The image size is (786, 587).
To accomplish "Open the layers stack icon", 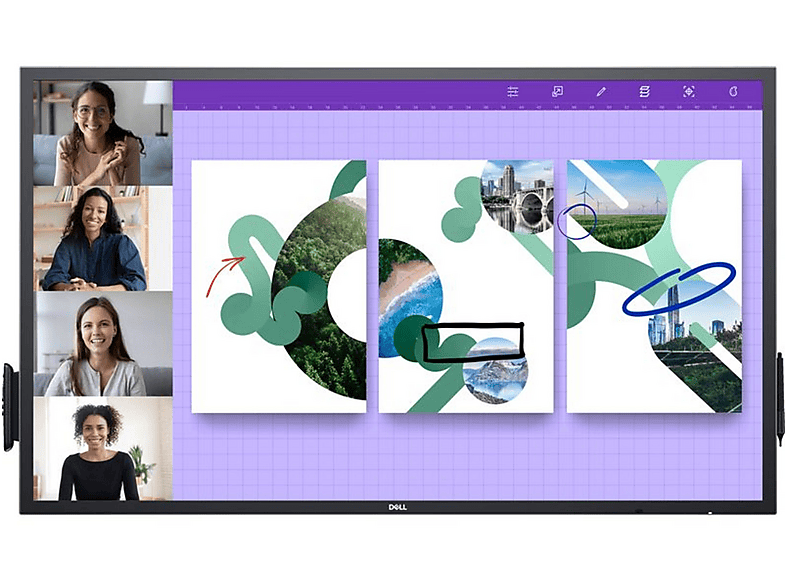I will point(645,91).
